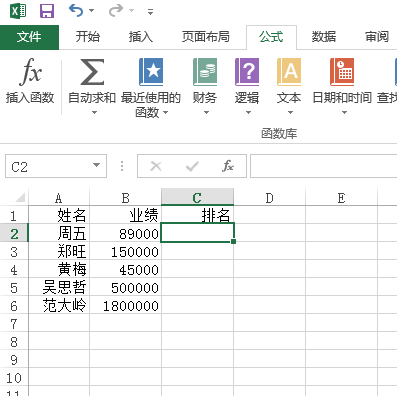Open the 文本 functions icon
This screenshot has height=396, width=397.
[289, 72]
